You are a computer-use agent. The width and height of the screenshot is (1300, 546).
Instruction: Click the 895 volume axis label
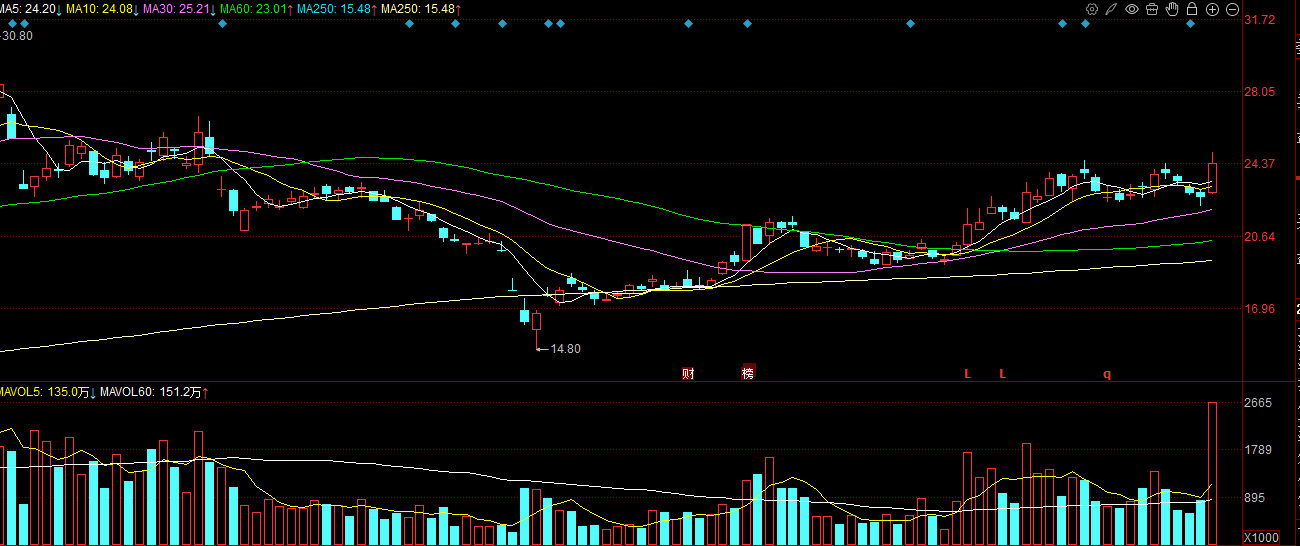click(x=1255, y=498)
